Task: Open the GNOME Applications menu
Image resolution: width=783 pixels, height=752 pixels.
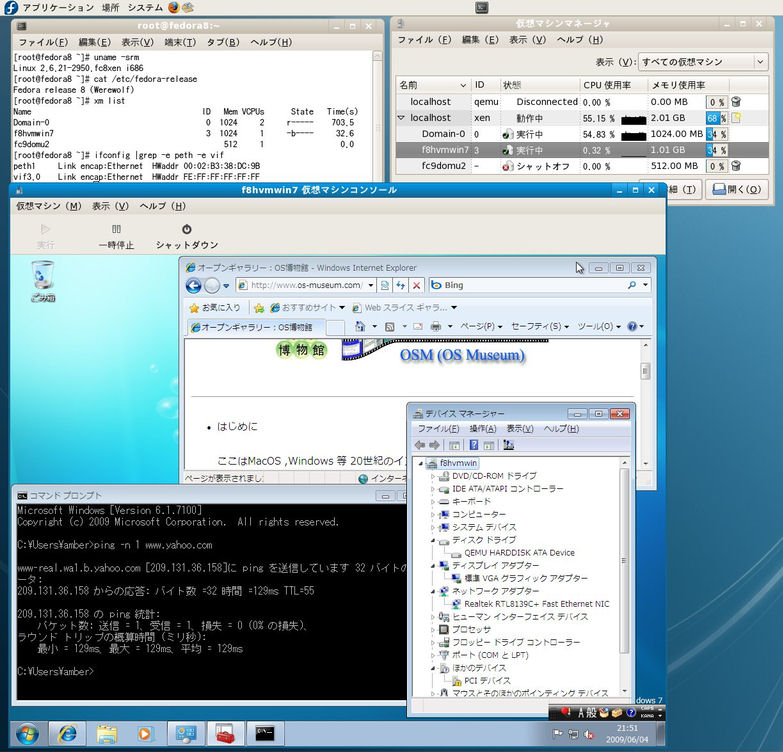Action: tap(58, 7)
